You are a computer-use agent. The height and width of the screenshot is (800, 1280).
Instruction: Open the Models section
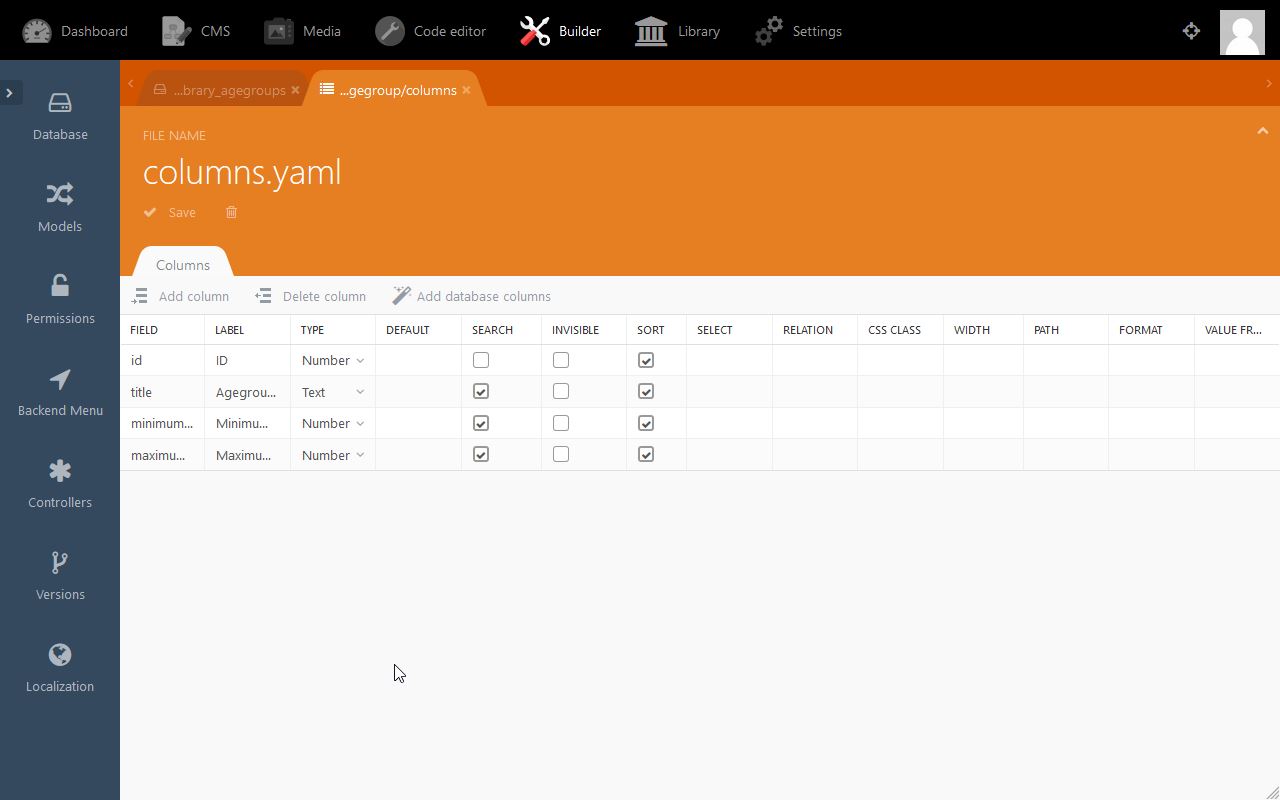click(x=60, y=208)
